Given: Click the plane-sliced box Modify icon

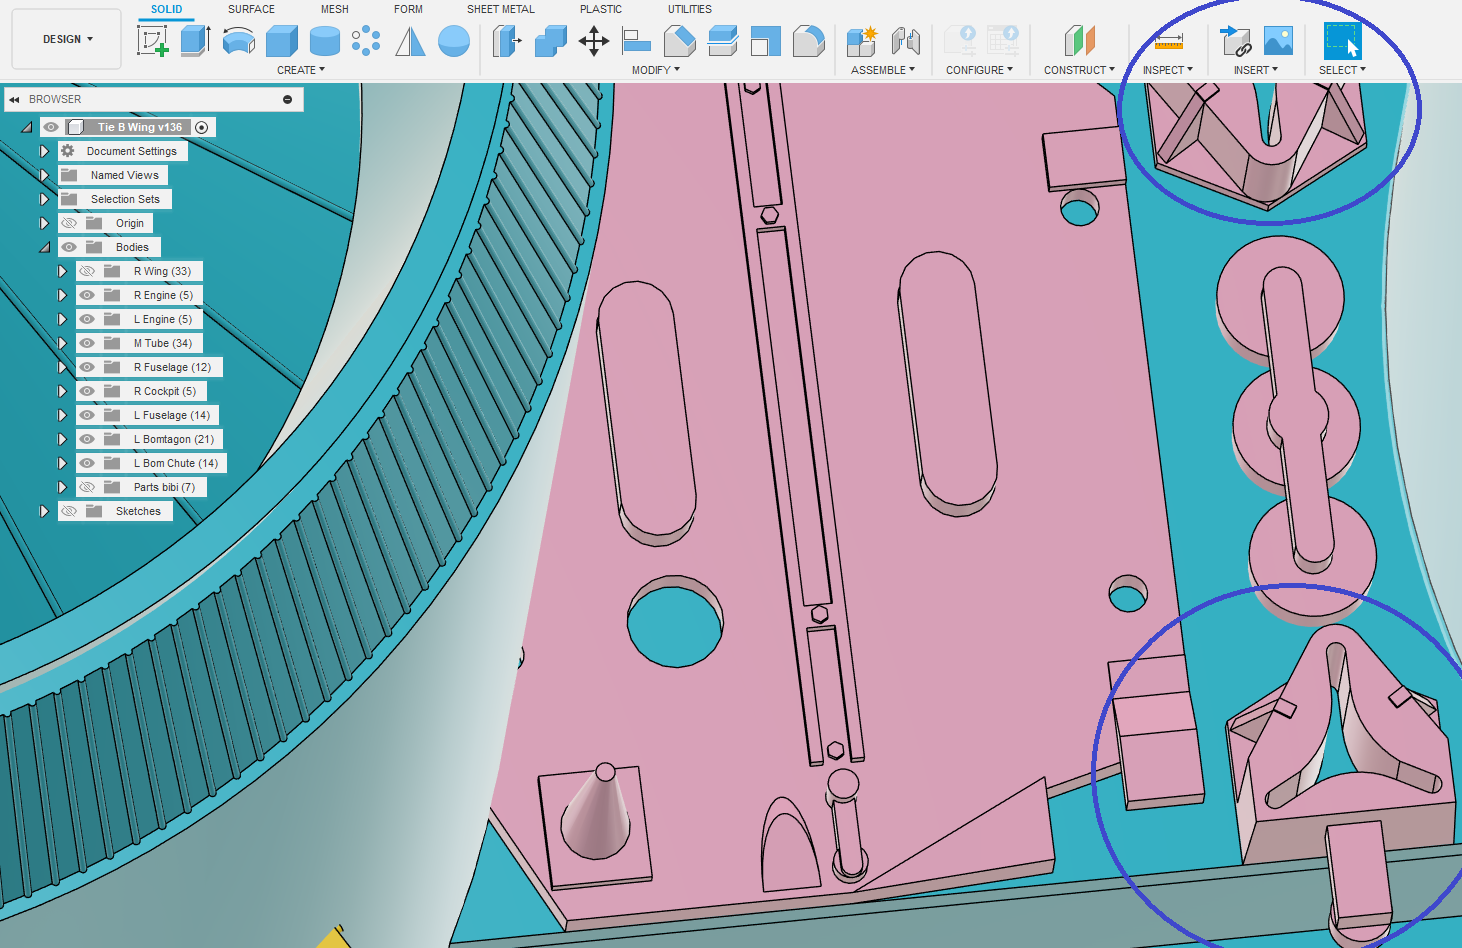Looking at the screenshot, I should [x=723, y=41].
